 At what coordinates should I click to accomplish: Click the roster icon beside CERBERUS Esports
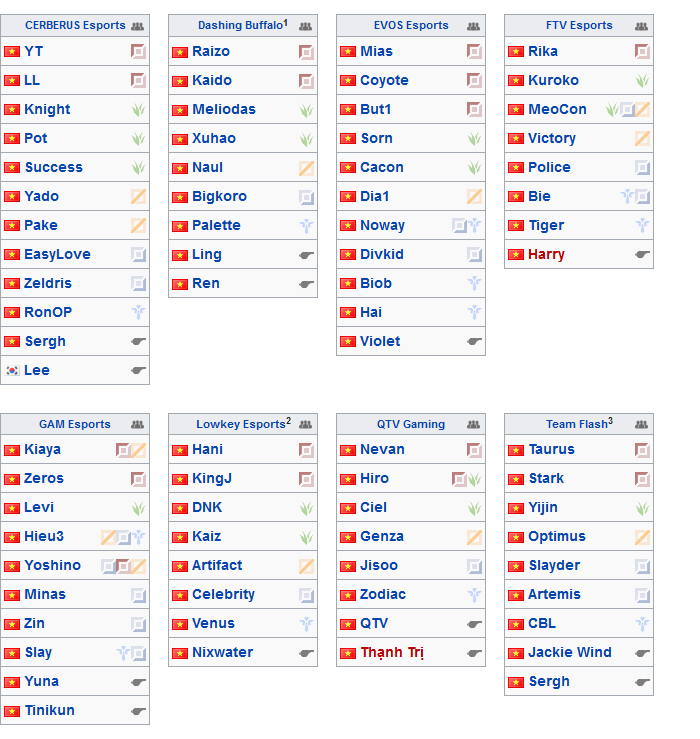click(137, 26)
